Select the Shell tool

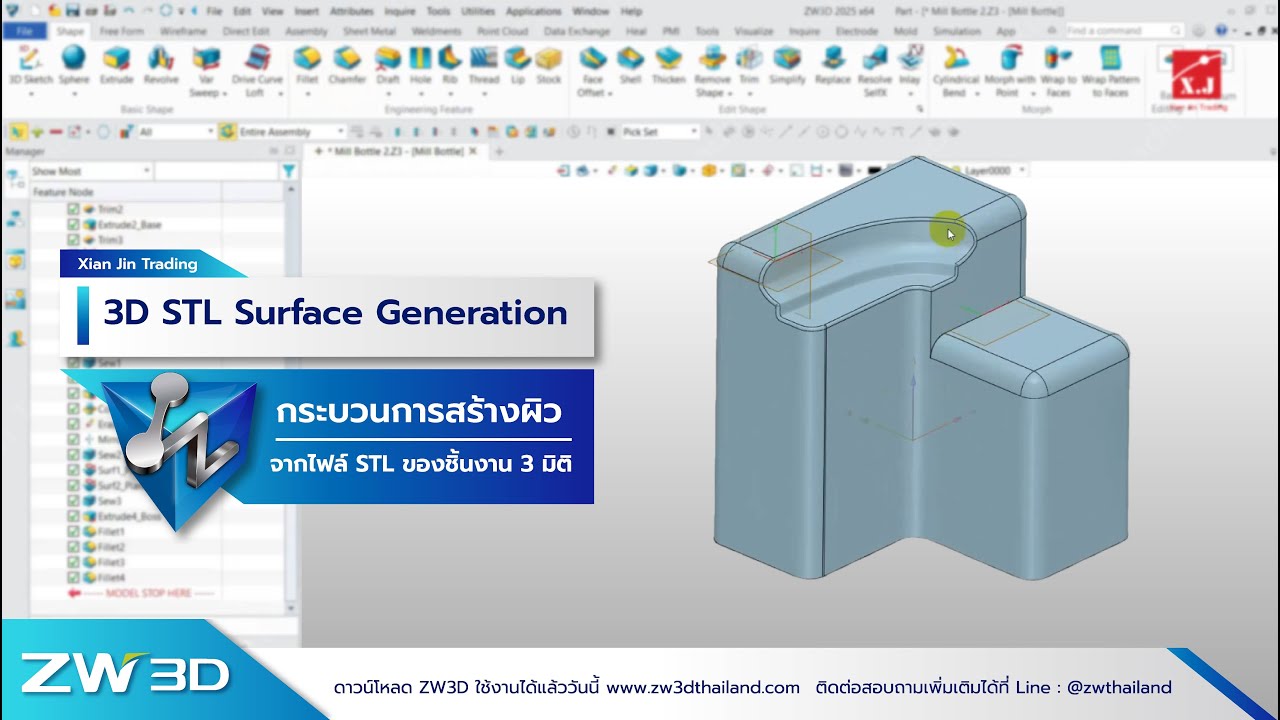pyautogui.click(x=630, y=64)
